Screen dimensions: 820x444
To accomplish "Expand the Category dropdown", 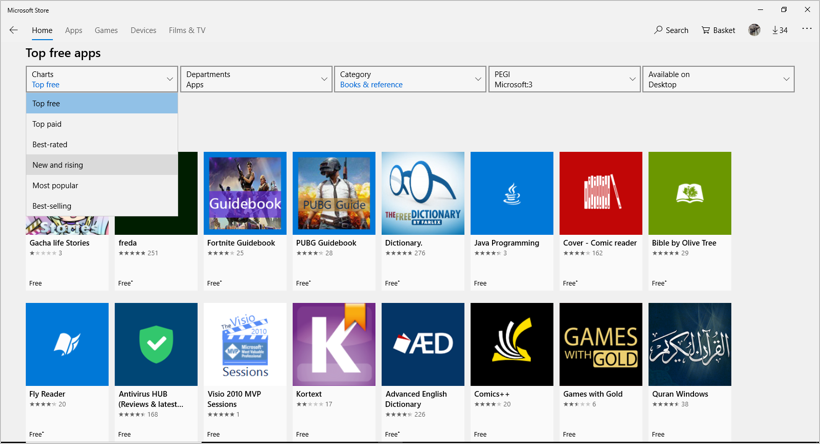I will coord(410,79).
